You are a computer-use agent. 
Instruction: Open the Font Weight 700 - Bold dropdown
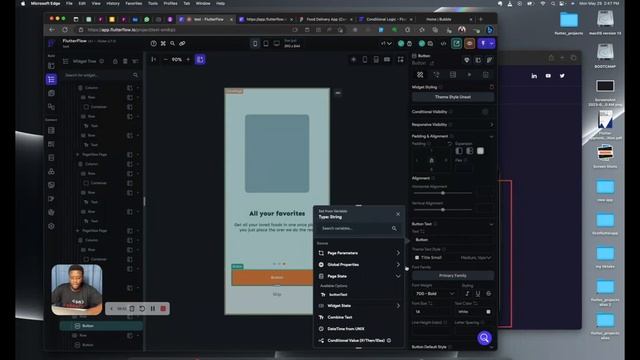click(434, 293)
